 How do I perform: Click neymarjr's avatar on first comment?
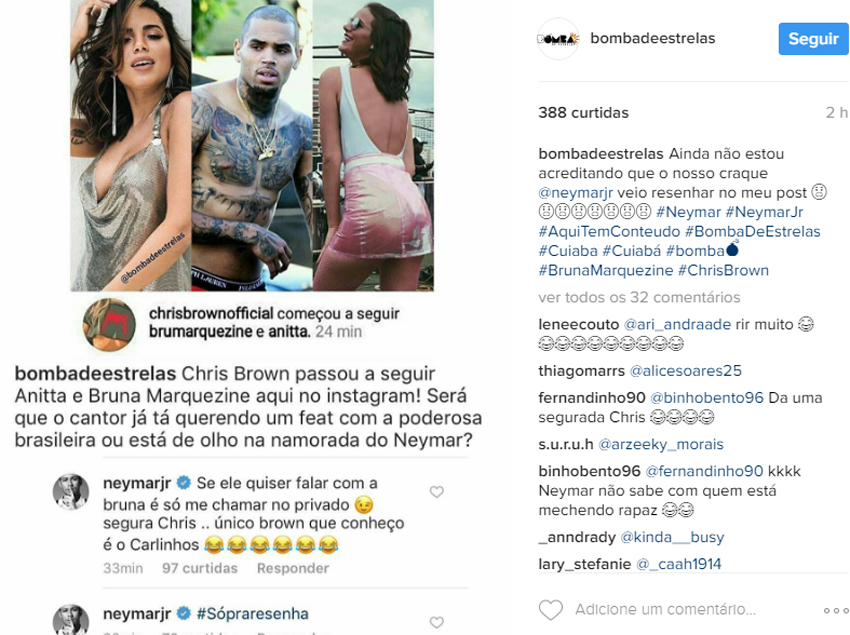tap(70, 492)
